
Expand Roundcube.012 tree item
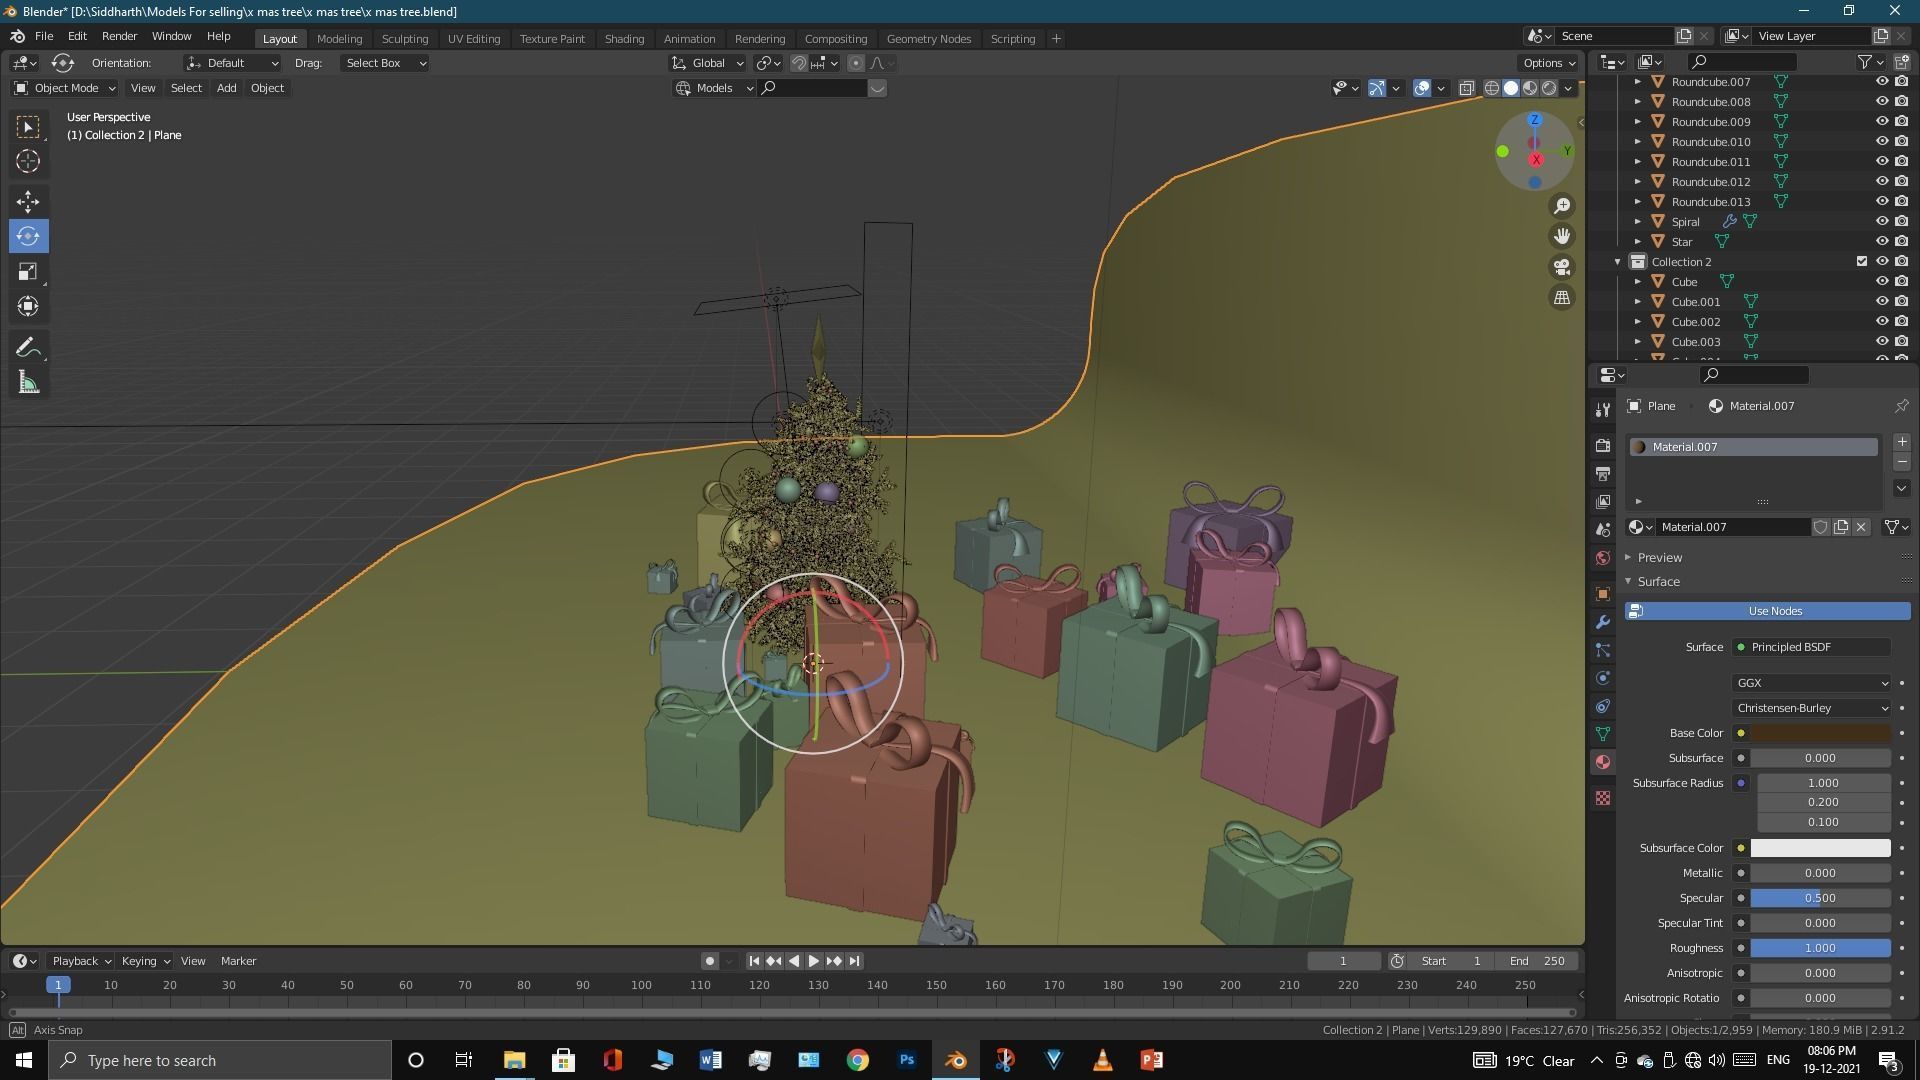pyautogui.click(x=1637, y=182)
